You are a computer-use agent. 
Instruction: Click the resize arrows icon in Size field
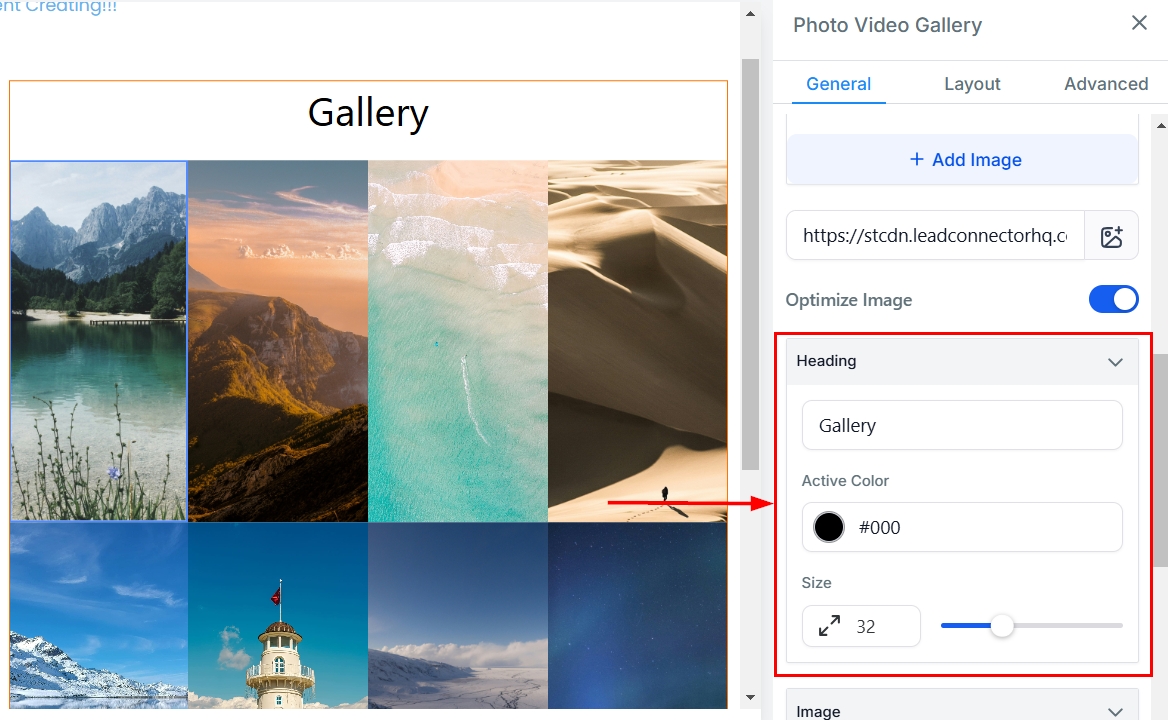tap(829, 626)
